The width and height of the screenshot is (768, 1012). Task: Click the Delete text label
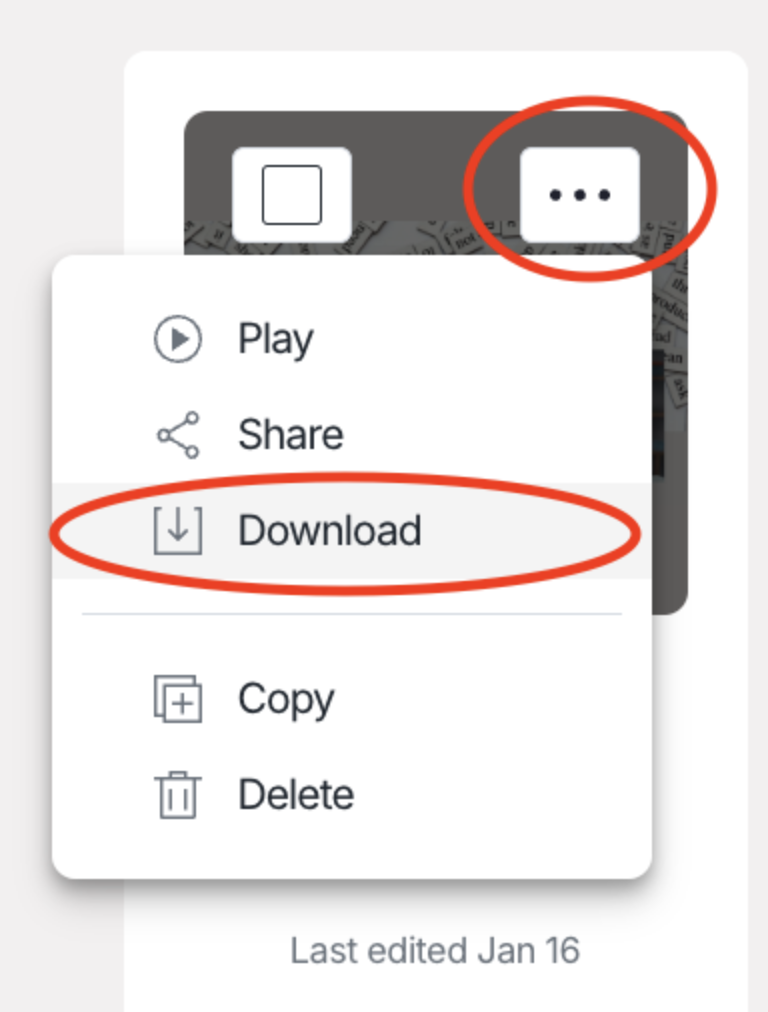296,794
